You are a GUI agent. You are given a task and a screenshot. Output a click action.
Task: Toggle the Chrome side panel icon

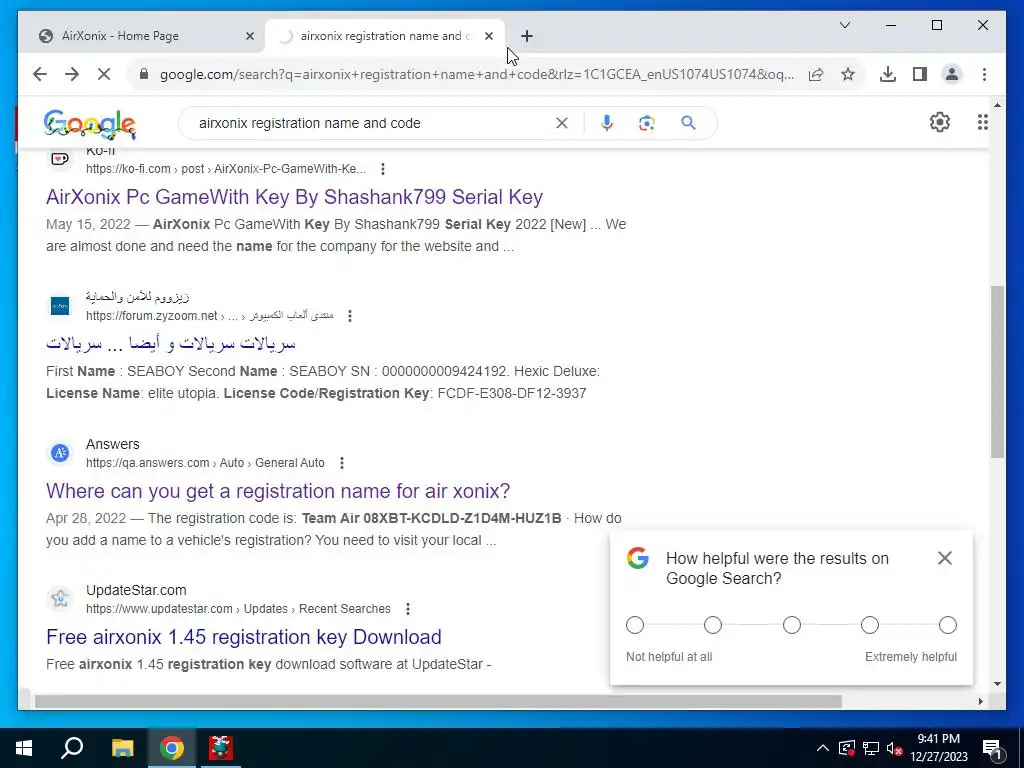(x=920, y=74)
